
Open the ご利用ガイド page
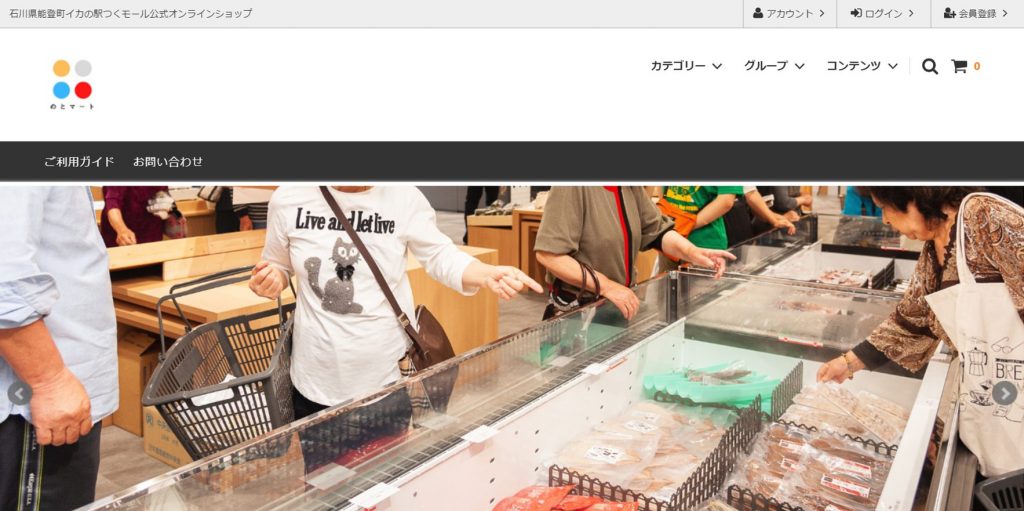(79, 161)
